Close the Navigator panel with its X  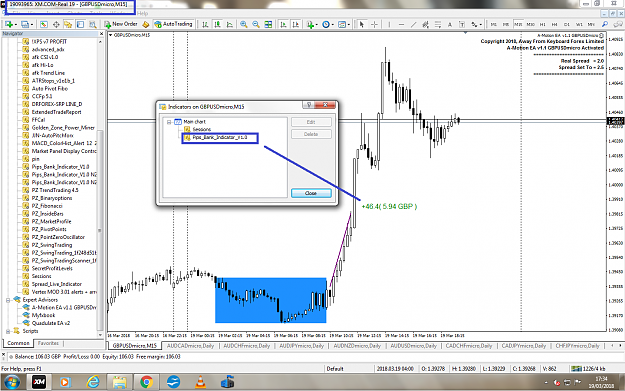101,34
